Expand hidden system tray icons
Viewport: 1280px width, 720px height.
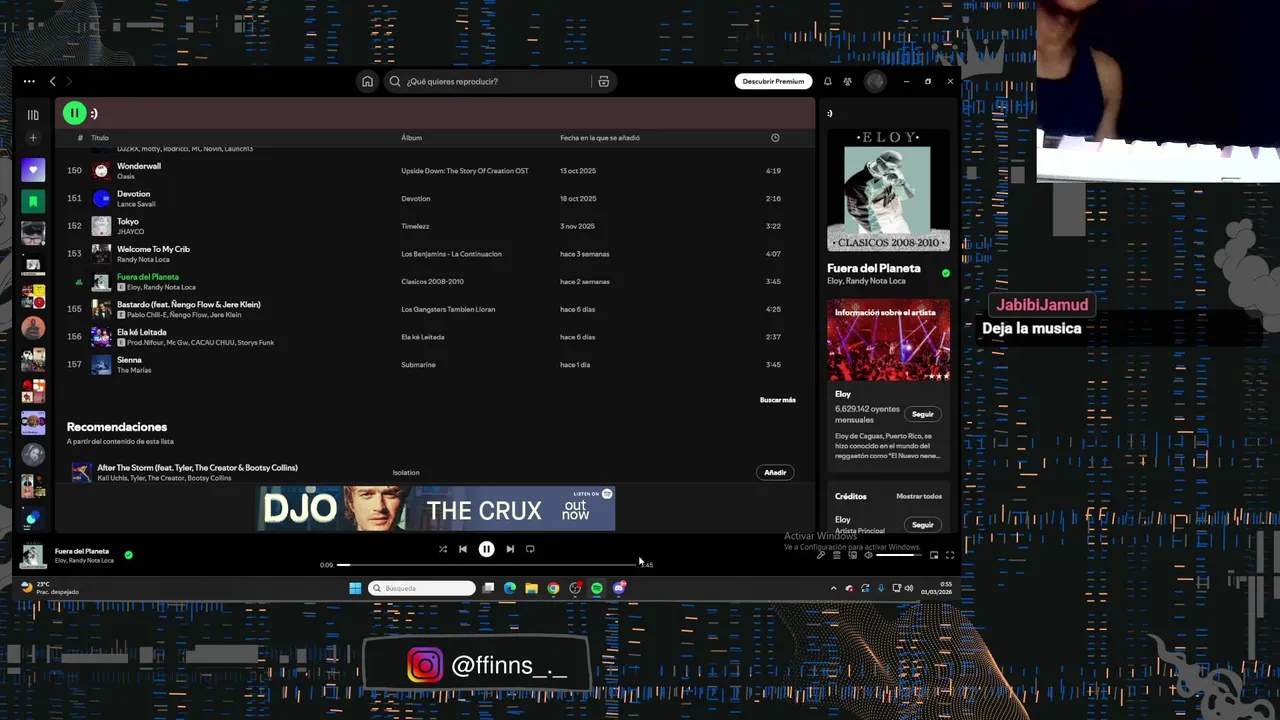833,588
